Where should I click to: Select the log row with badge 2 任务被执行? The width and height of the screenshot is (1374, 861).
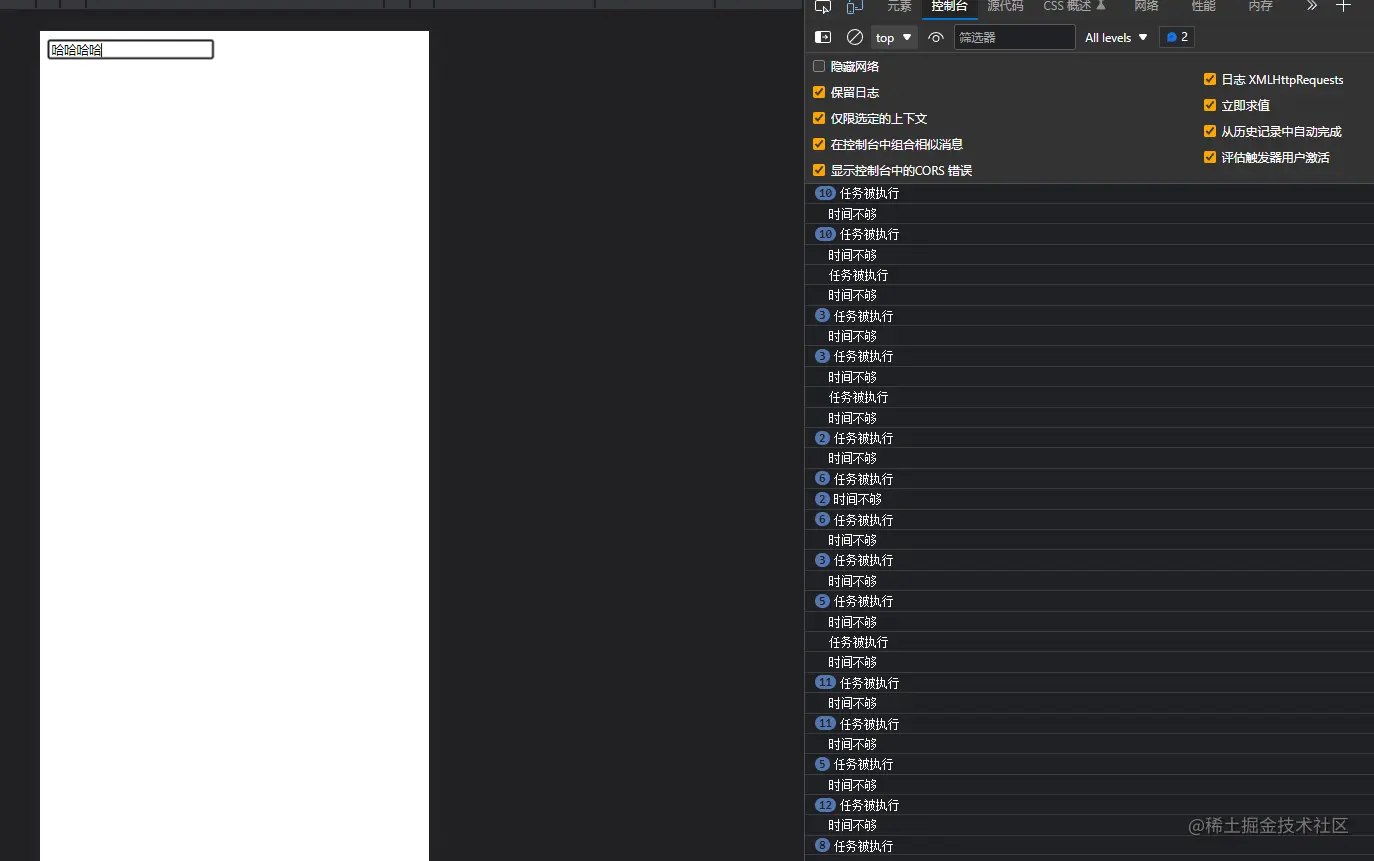click(x=1089, y=438)
